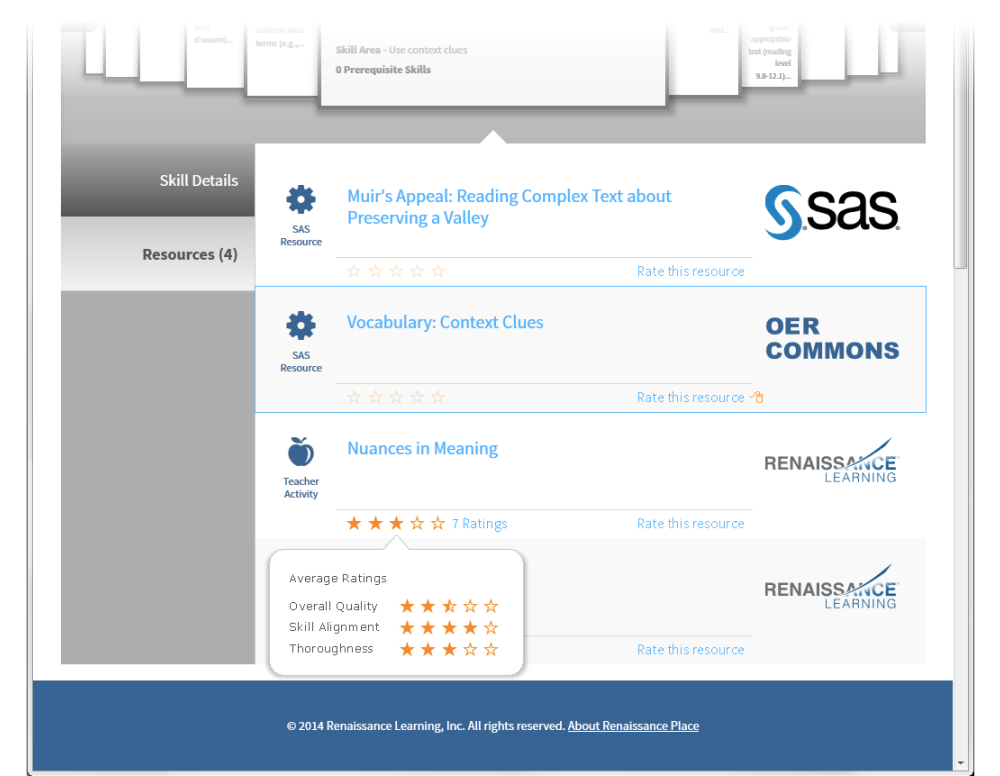Image resolution: width=1000 pixels, height=776 pixels.
Task: Rate this resource for Nuances in Meaning
Action: click(x=690, y=523)
